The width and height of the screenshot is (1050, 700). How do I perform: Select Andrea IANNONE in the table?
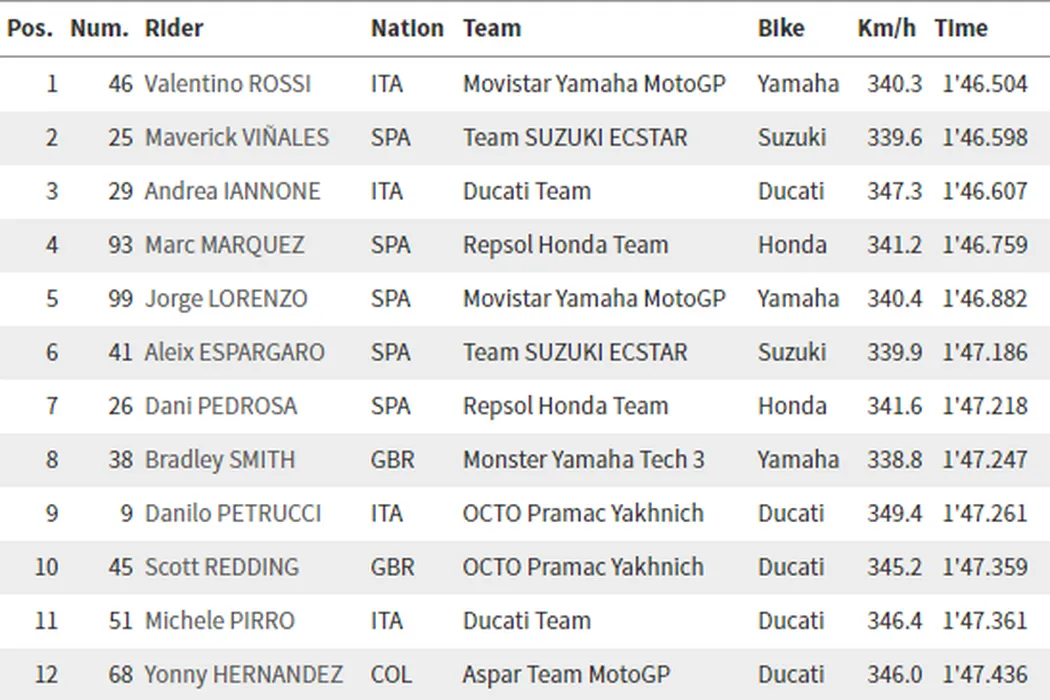(x=233, y=191)
